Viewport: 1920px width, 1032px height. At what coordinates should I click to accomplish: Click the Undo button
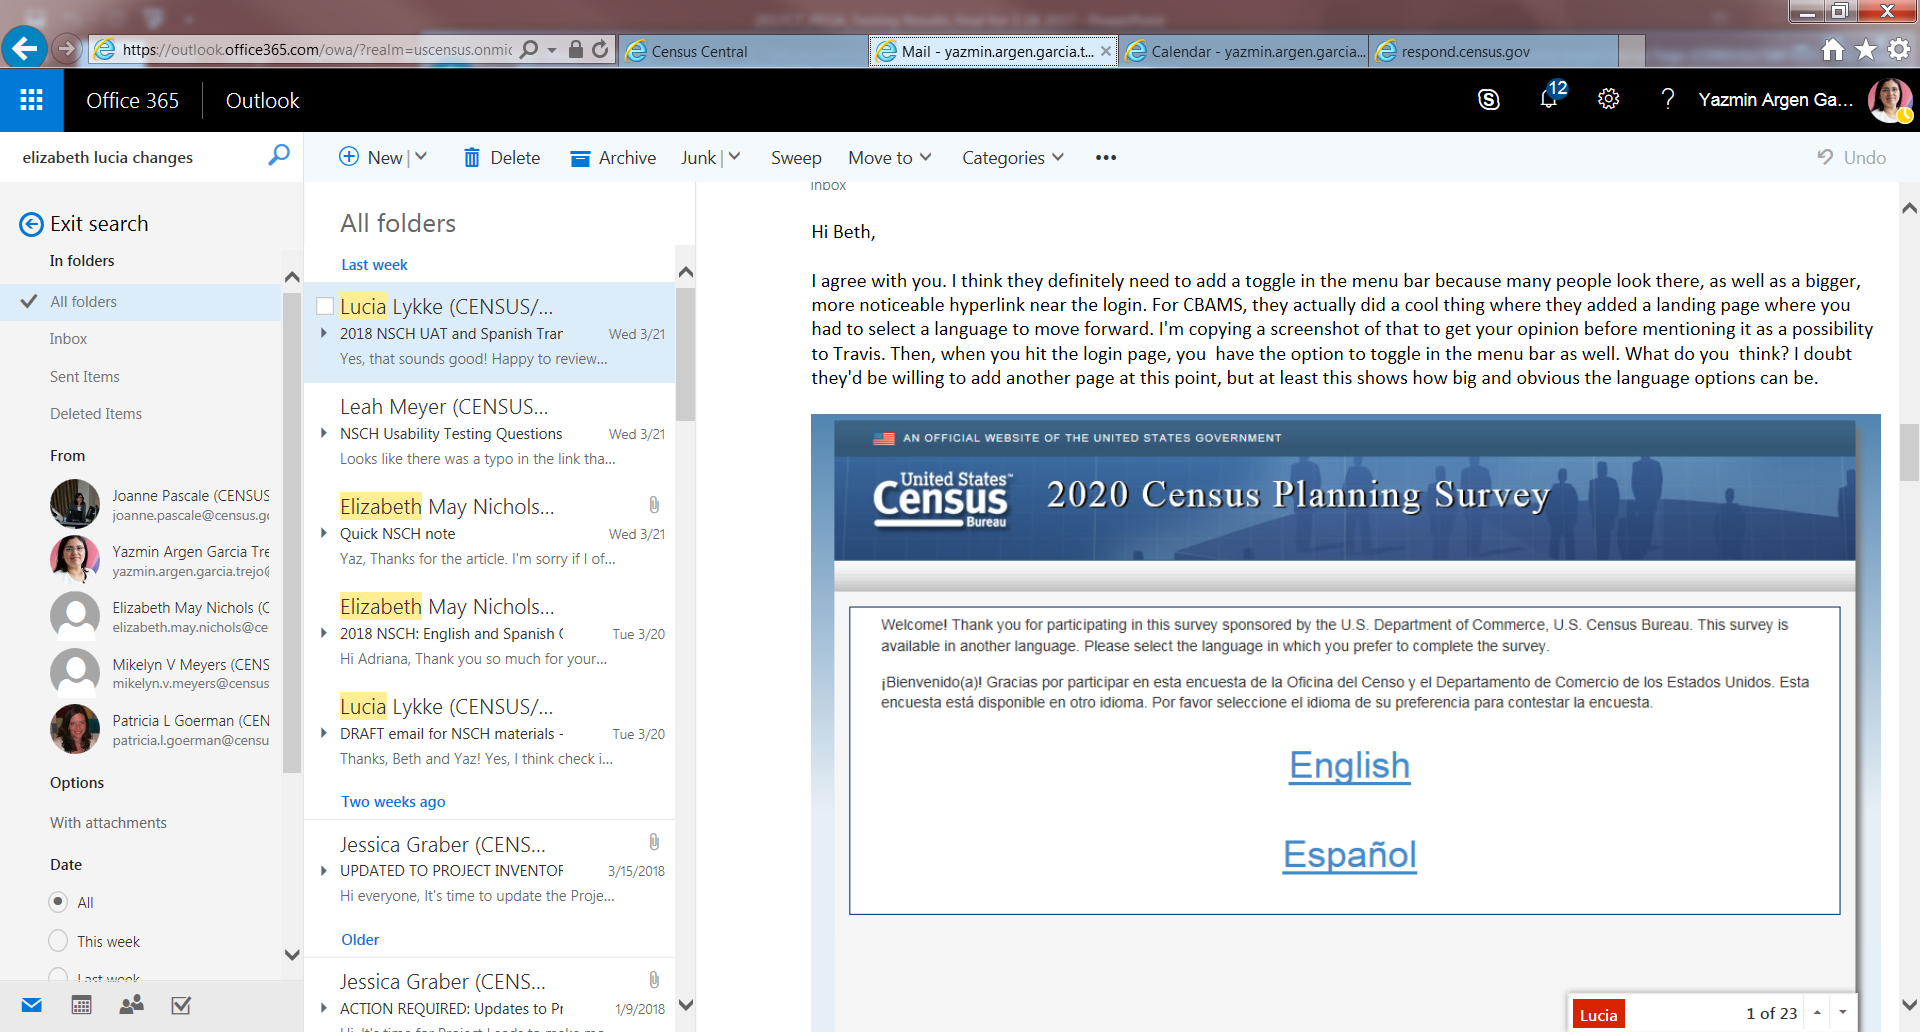pos(1851,158)
